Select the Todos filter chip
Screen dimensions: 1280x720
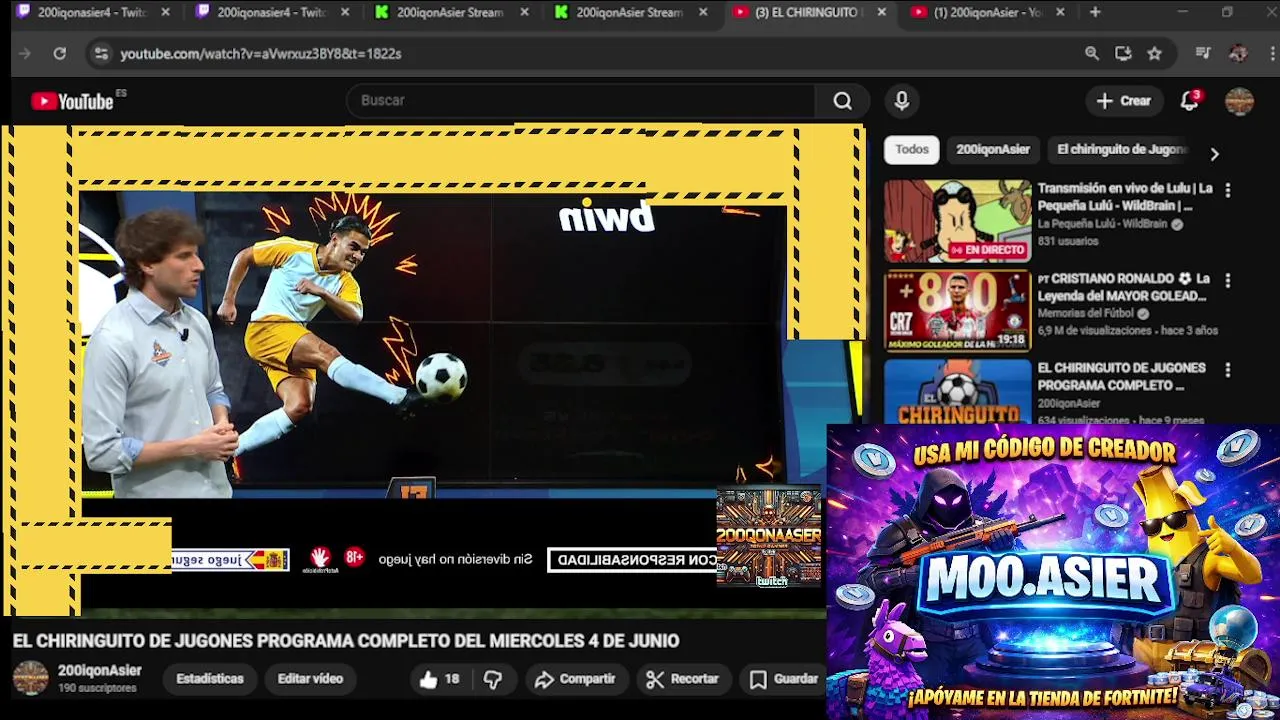tap(911, 149)
